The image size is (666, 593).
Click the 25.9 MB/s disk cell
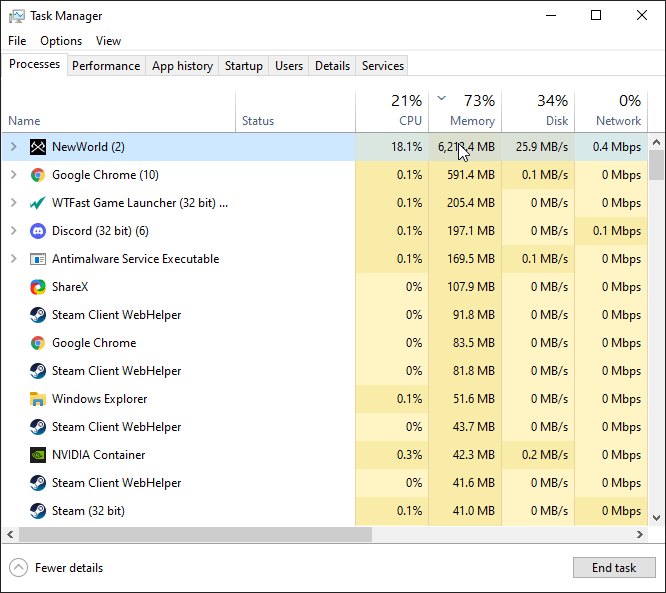(x=538, y=147)
